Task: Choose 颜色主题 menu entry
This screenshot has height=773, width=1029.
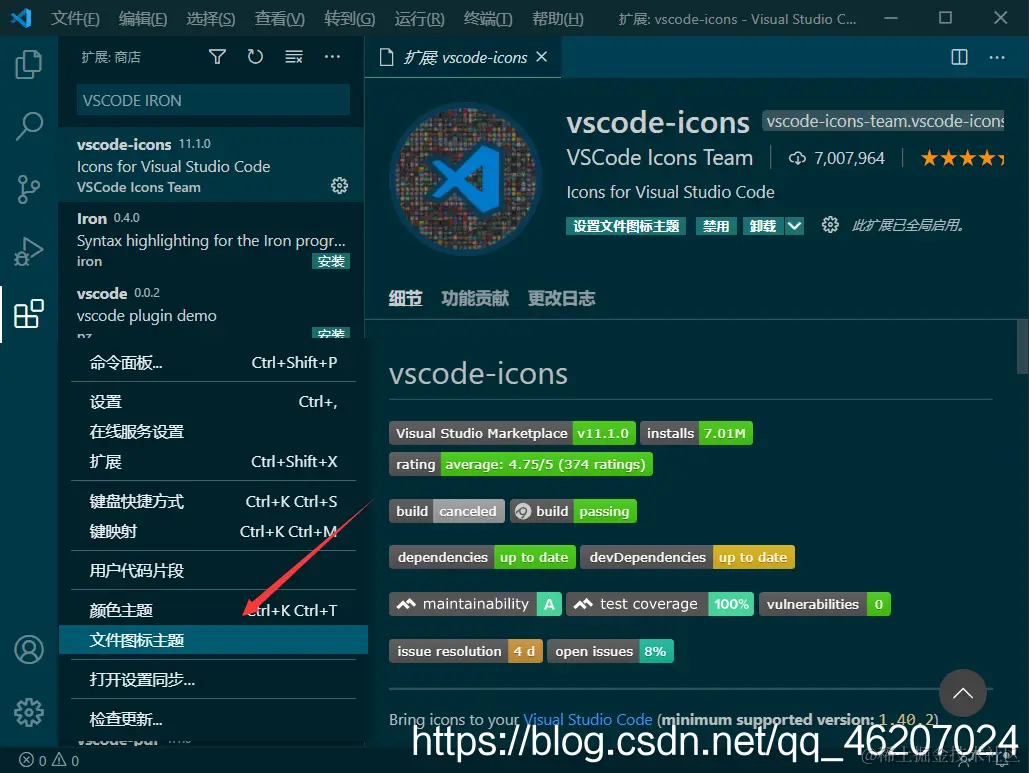Action: tap(213, 610)
